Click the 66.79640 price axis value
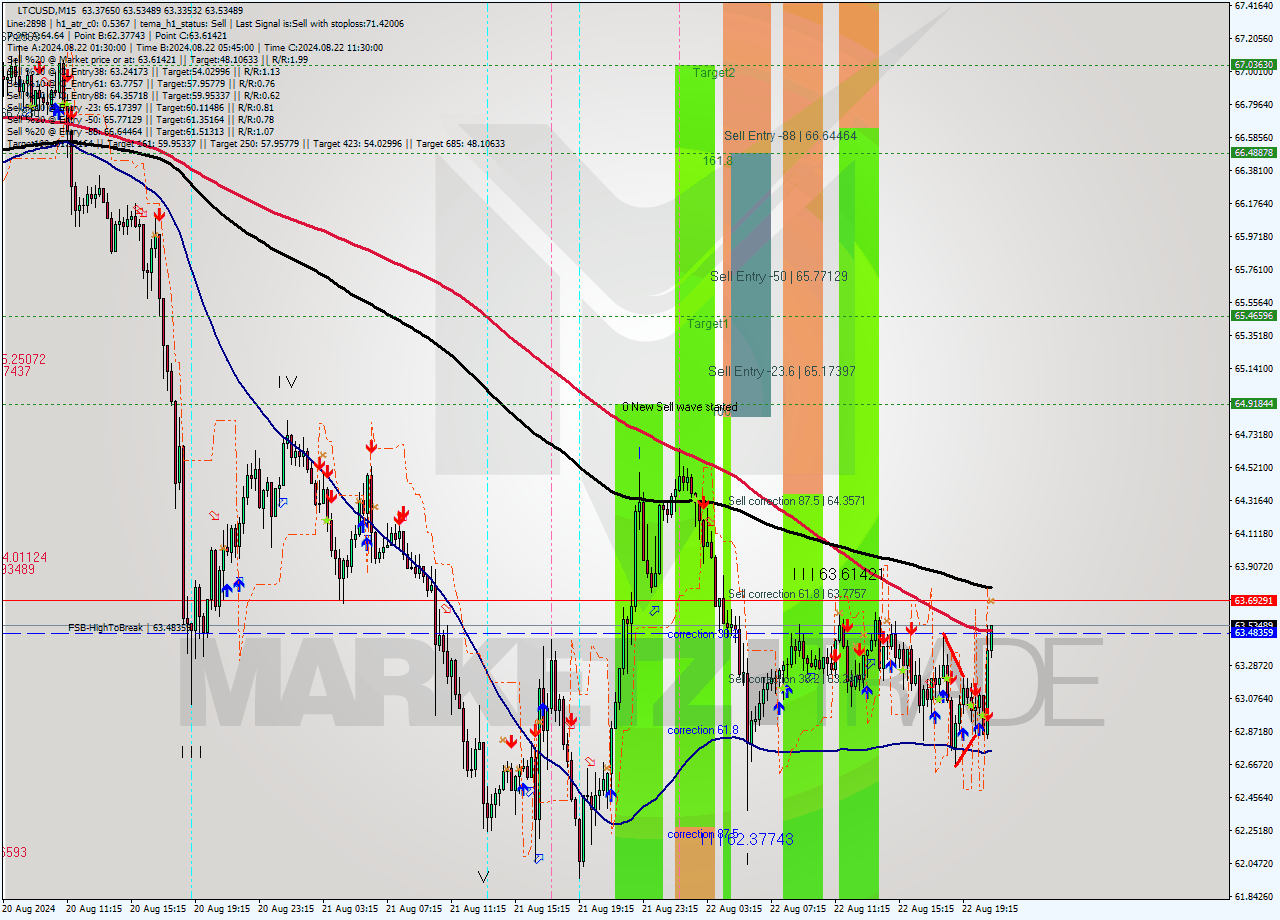This screenshot has width=1280, height=920. point(1253,104)
